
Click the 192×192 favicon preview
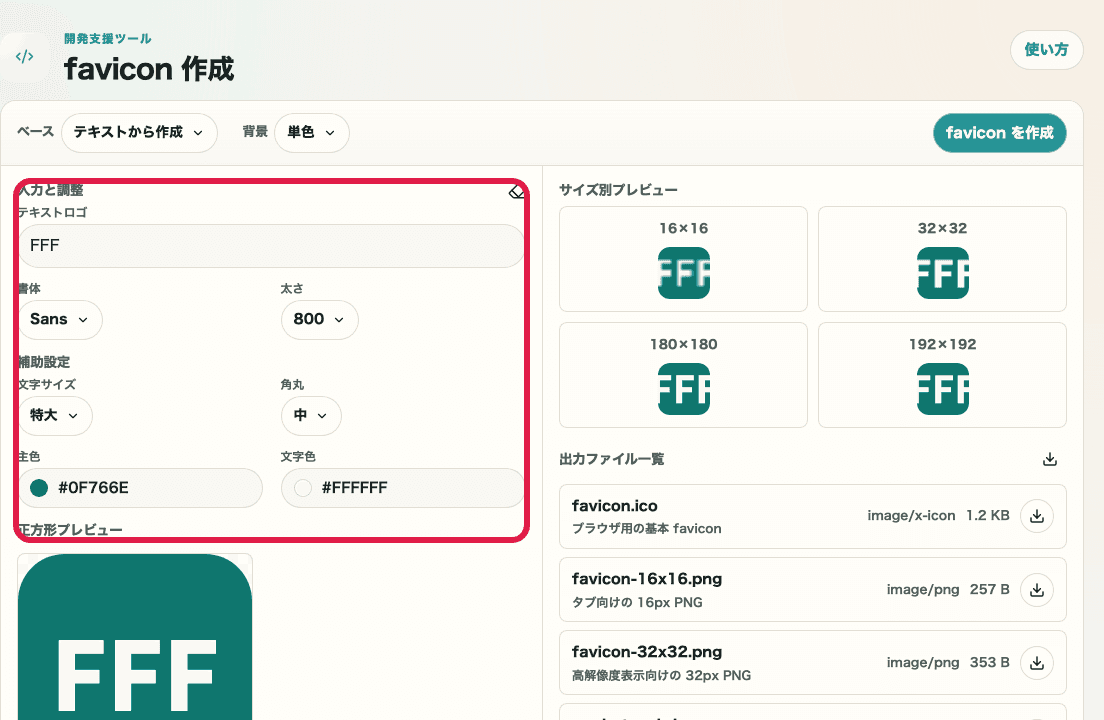pos(942,388)
